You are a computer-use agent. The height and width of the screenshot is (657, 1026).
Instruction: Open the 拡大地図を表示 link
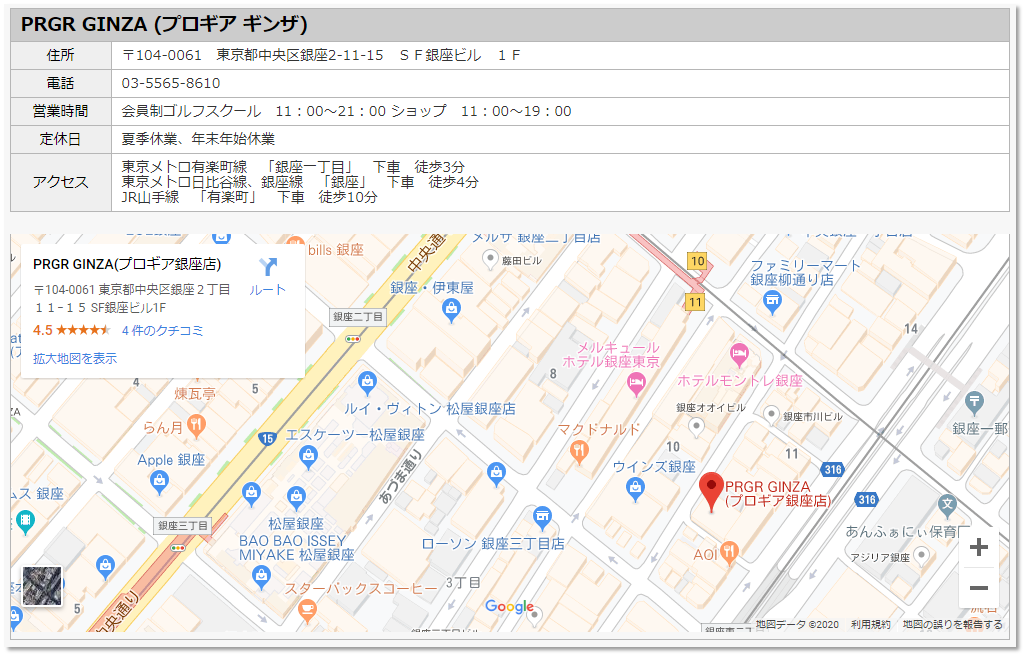pyautogui.click(x=75, y=359)
